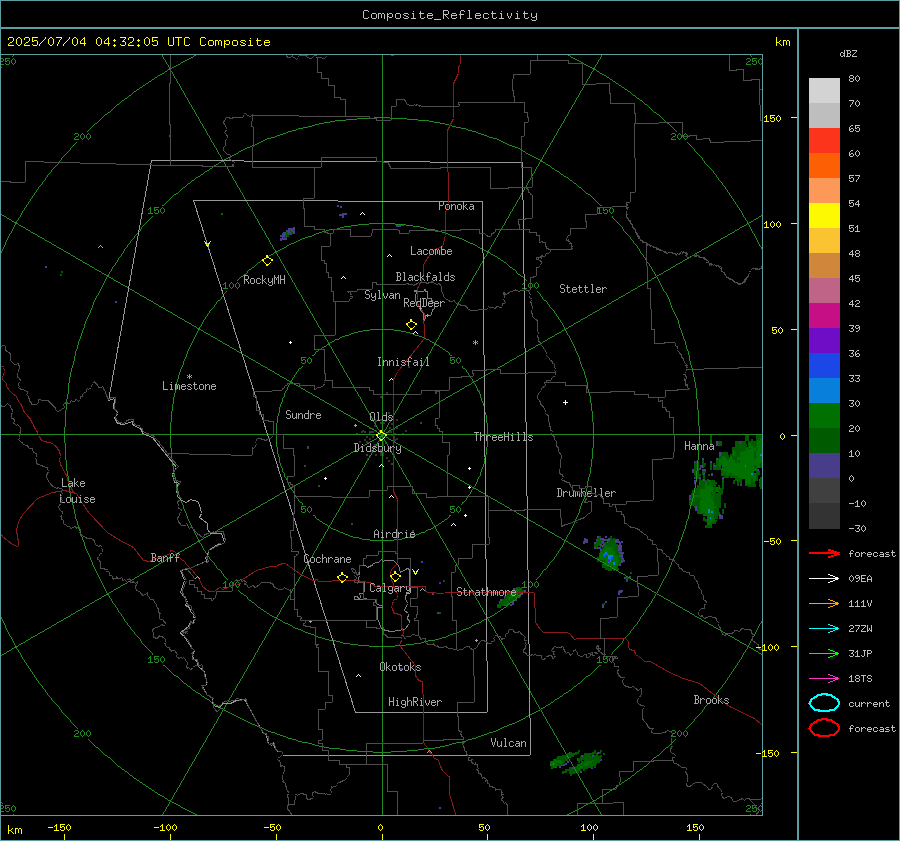The height and width of the screenshot is (841, 900).
Task: Click the white star marker above Limestone
Action: pyautogui.click(x=189, y=377)
